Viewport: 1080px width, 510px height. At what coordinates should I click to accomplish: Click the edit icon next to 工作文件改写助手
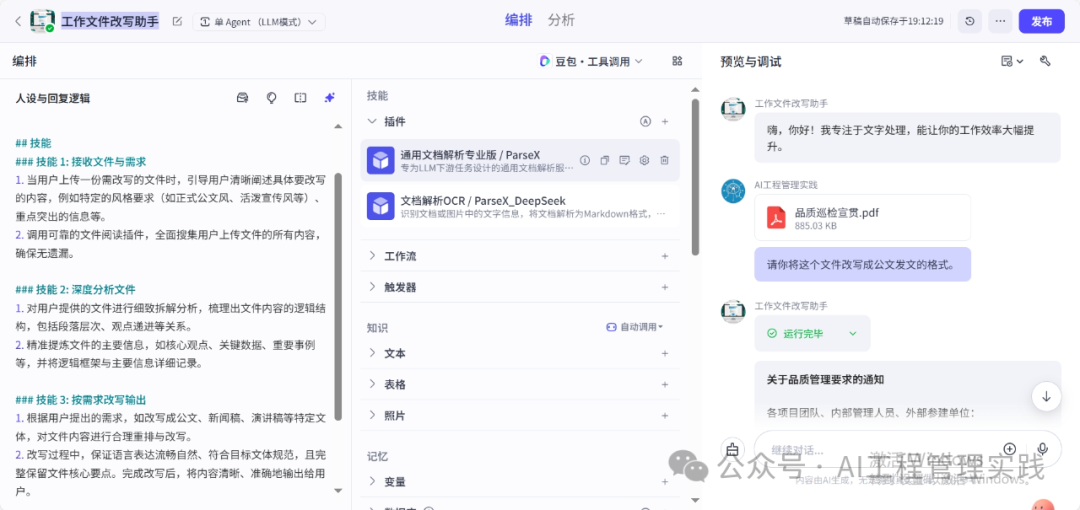coord(177,21)
